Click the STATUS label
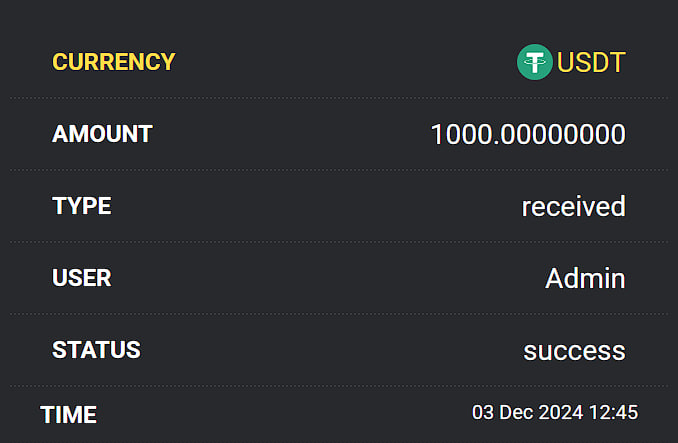Screen dimensions: 678x443 pos(96,350)
